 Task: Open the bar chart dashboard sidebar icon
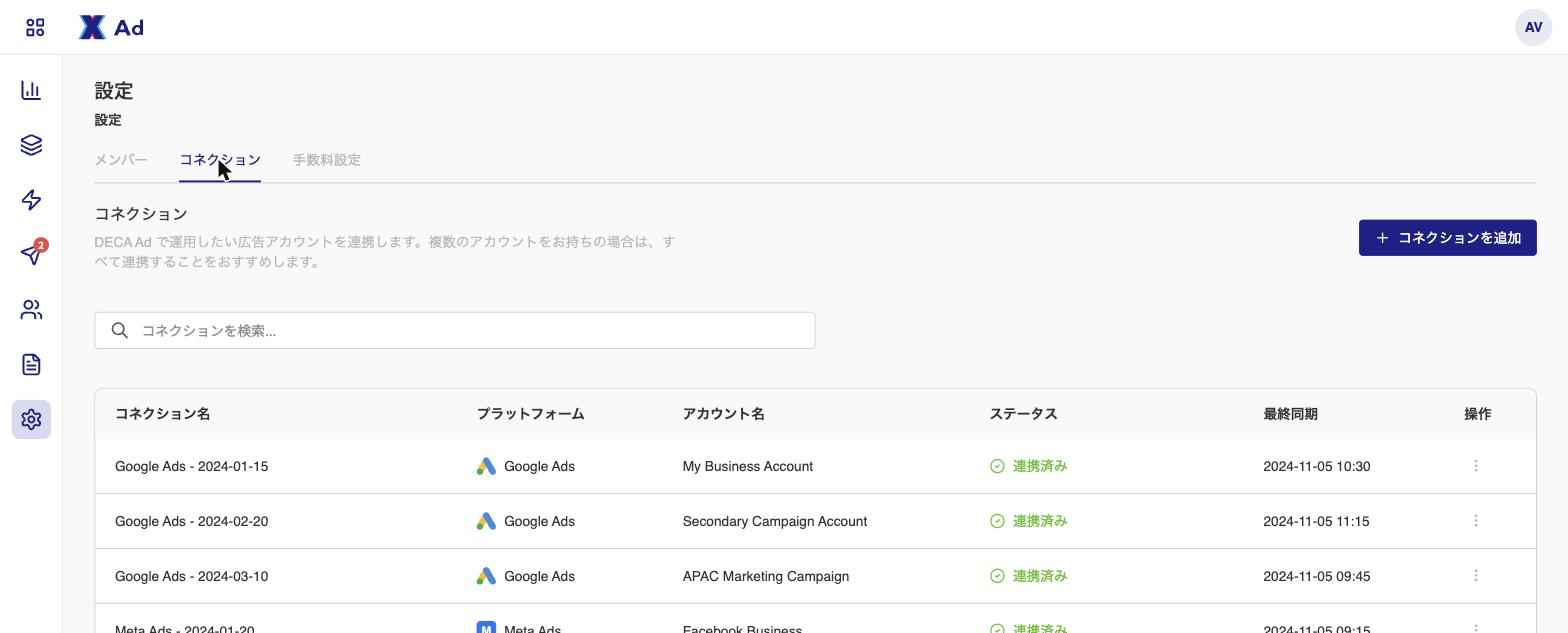(x=31, y=90)
